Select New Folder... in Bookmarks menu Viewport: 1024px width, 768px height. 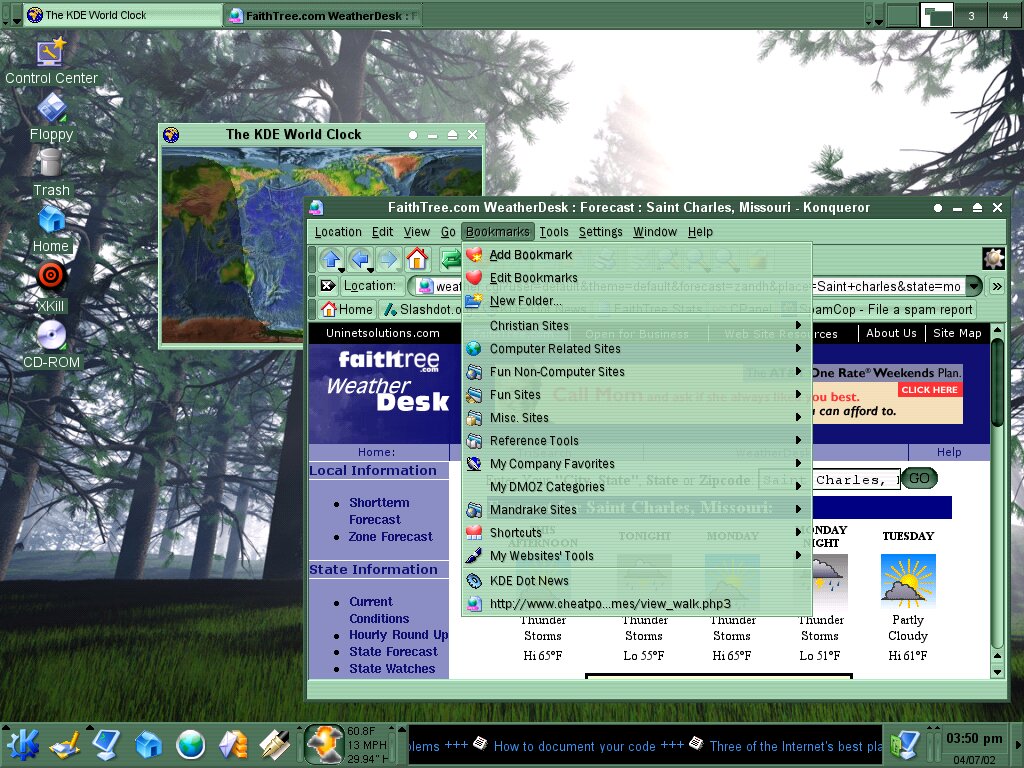[x=637, y=300]
